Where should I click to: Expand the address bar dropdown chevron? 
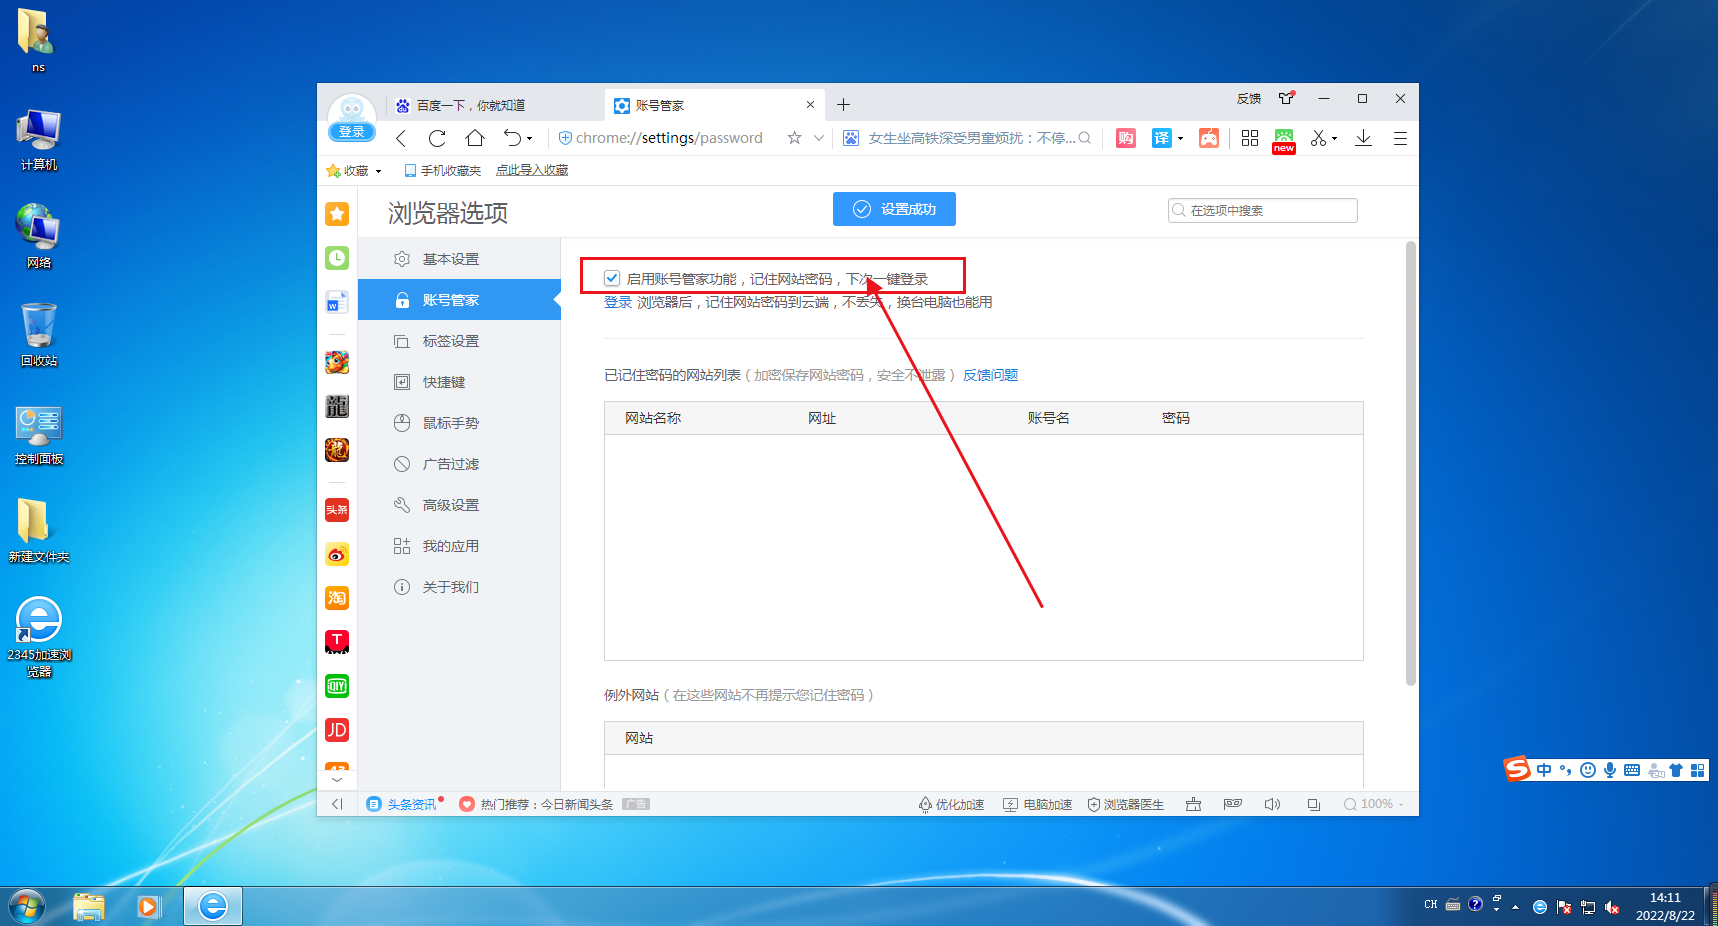pos(819,138)
